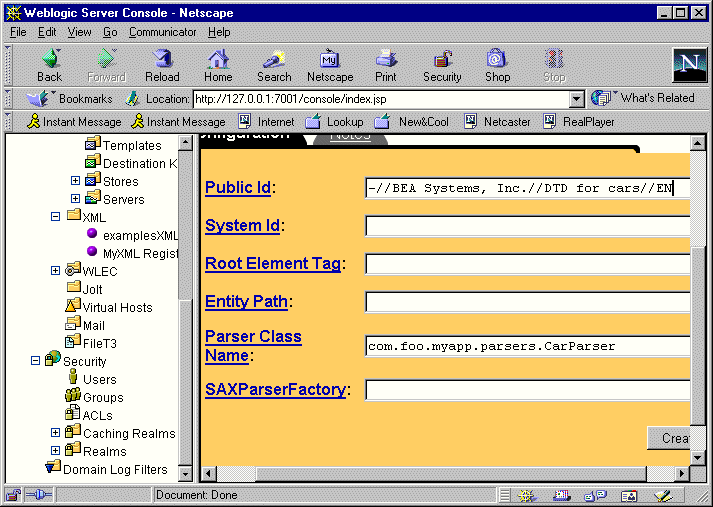Viewport: 713px width, 507px height.
Task: Click the Shop toolbar icon
Action: coord(497,65)
